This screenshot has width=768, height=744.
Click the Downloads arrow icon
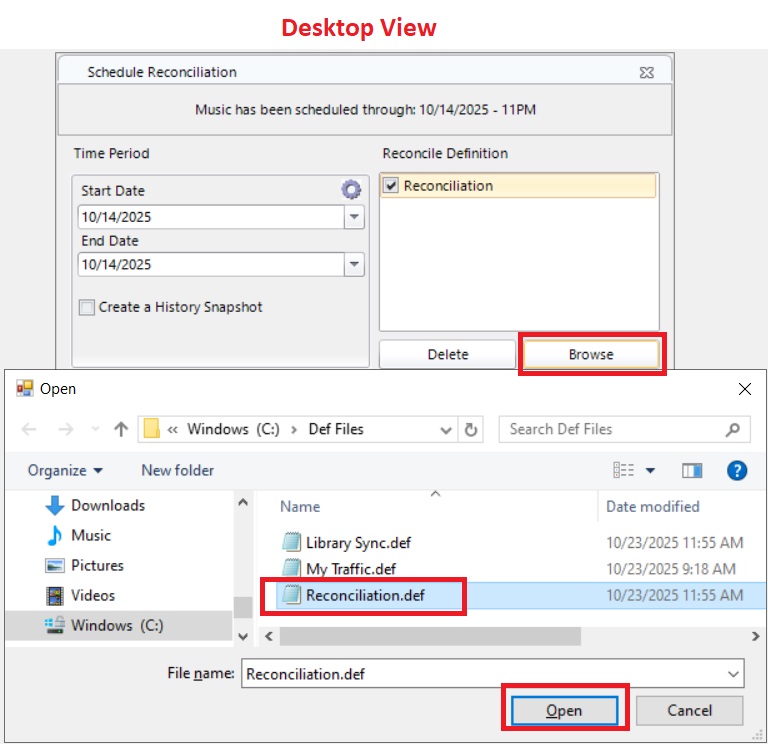pyautogui.click(x=54, y=505)
